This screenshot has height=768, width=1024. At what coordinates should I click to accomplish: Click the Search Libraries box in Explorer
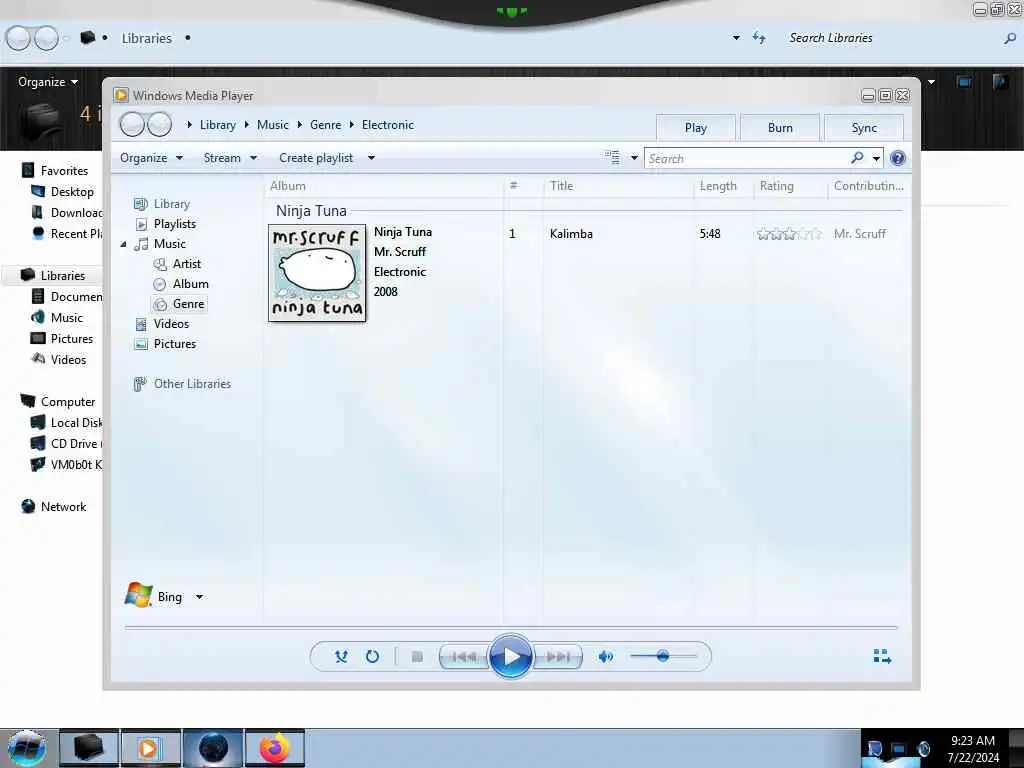tap(895, 39)
